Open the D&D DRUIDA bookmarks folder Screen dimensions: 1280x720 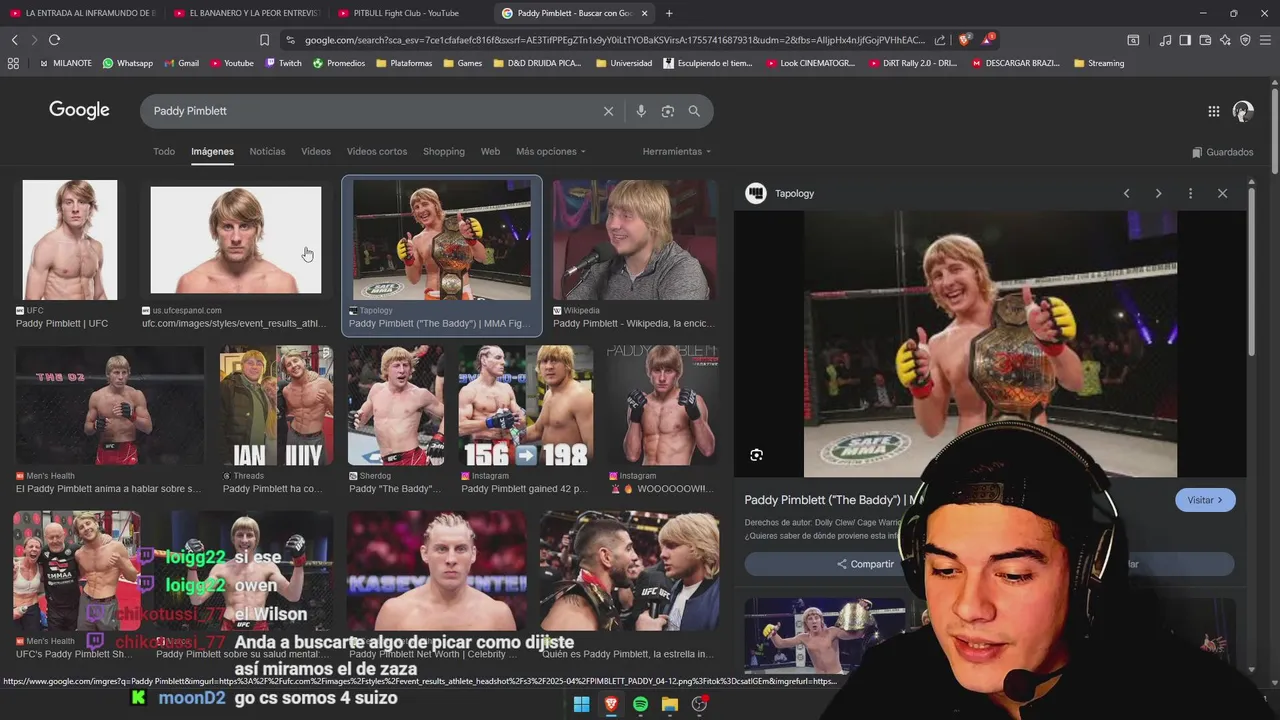[537, 63]
